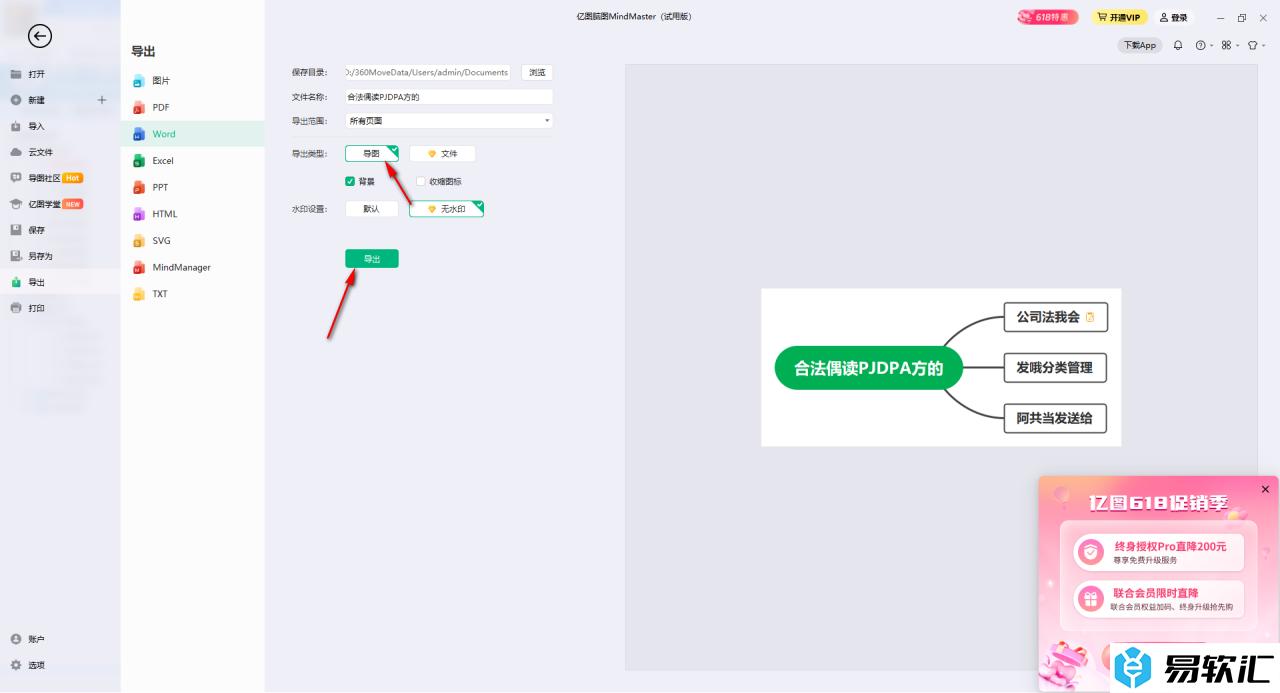Open 亿图学堂 from the sidebar
The height and width of the screenshot is (693, 1280).
(x=60, y=204)
